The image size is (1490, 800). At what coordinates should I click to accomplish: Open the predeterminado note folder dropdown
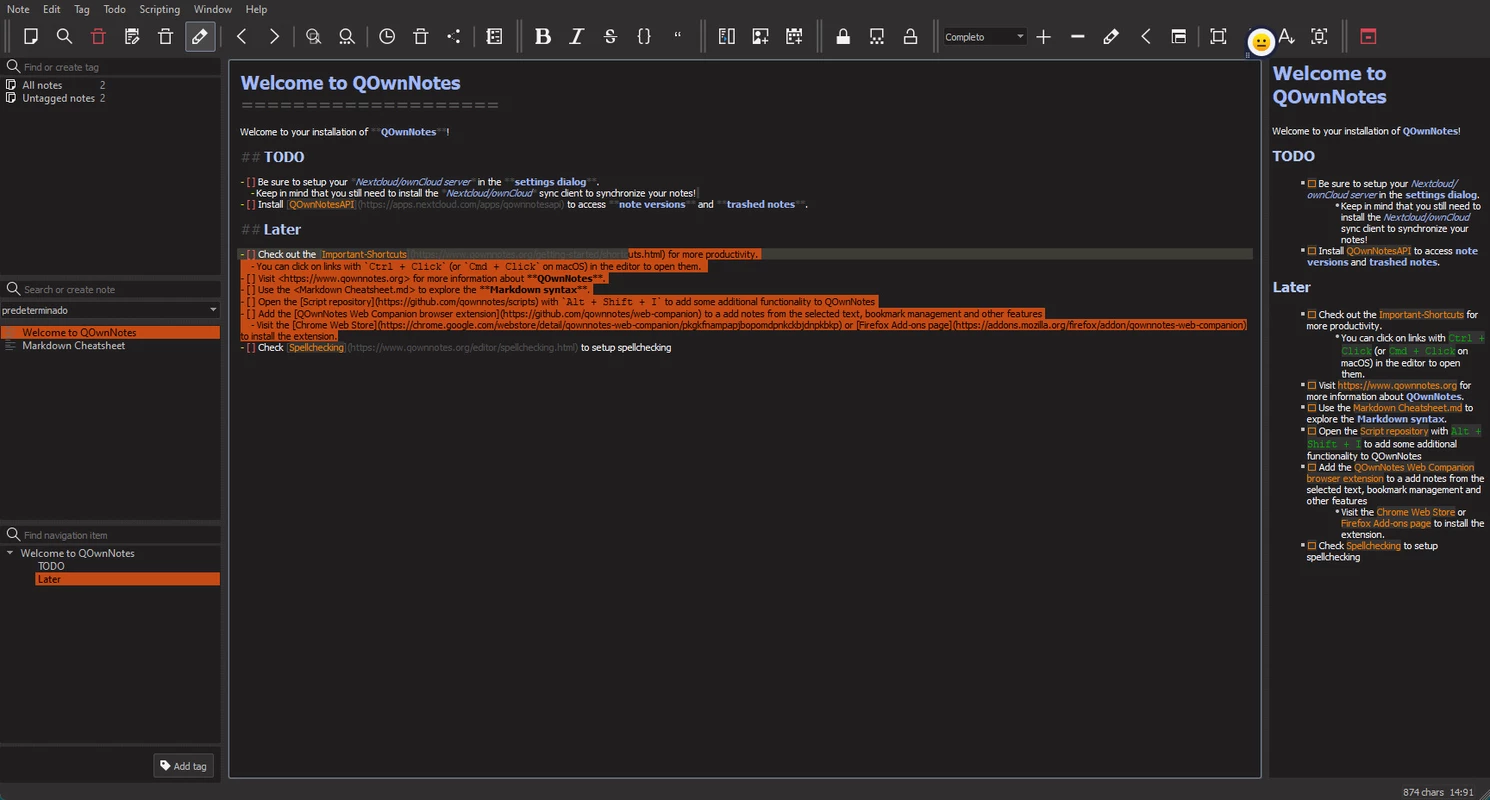tap(110, 310)
